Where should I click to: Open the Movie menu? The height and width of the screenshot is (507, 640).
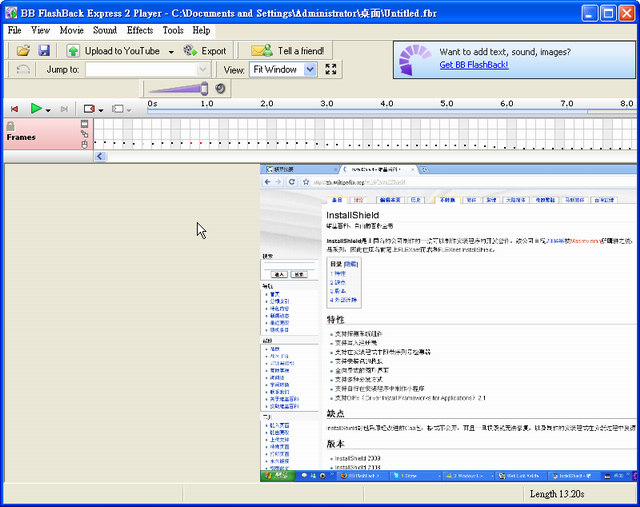click(71, 30)
